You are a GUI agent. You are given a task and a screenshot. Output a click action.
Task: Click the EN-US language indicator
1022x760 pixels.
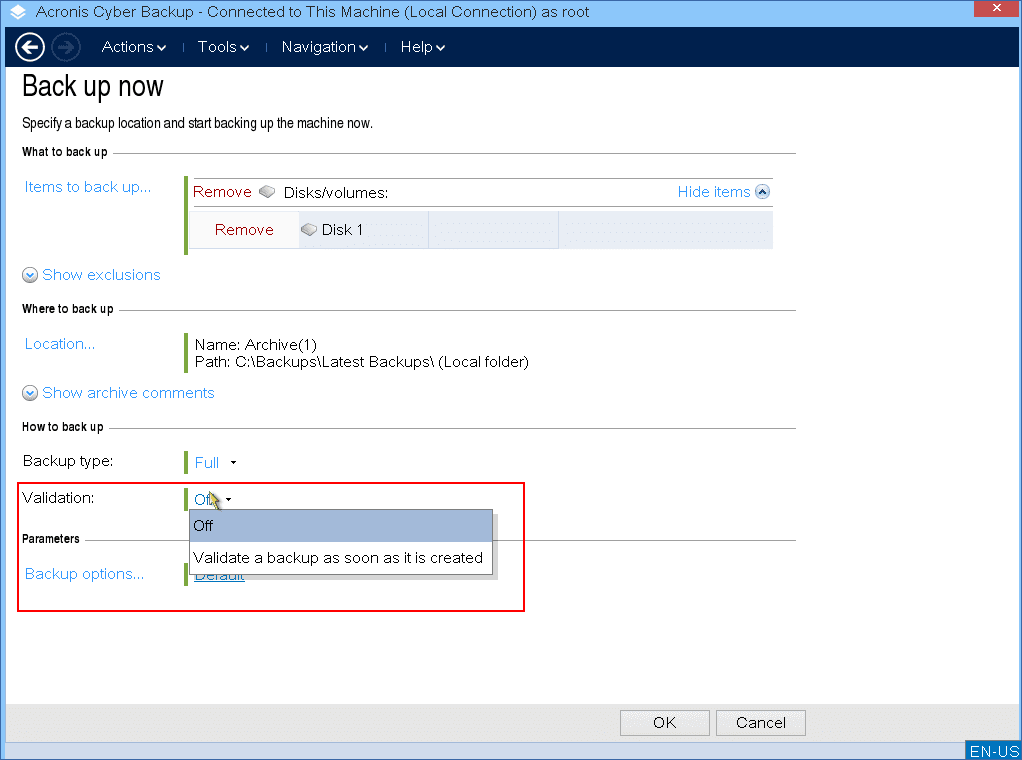click(x=993, y=751)
